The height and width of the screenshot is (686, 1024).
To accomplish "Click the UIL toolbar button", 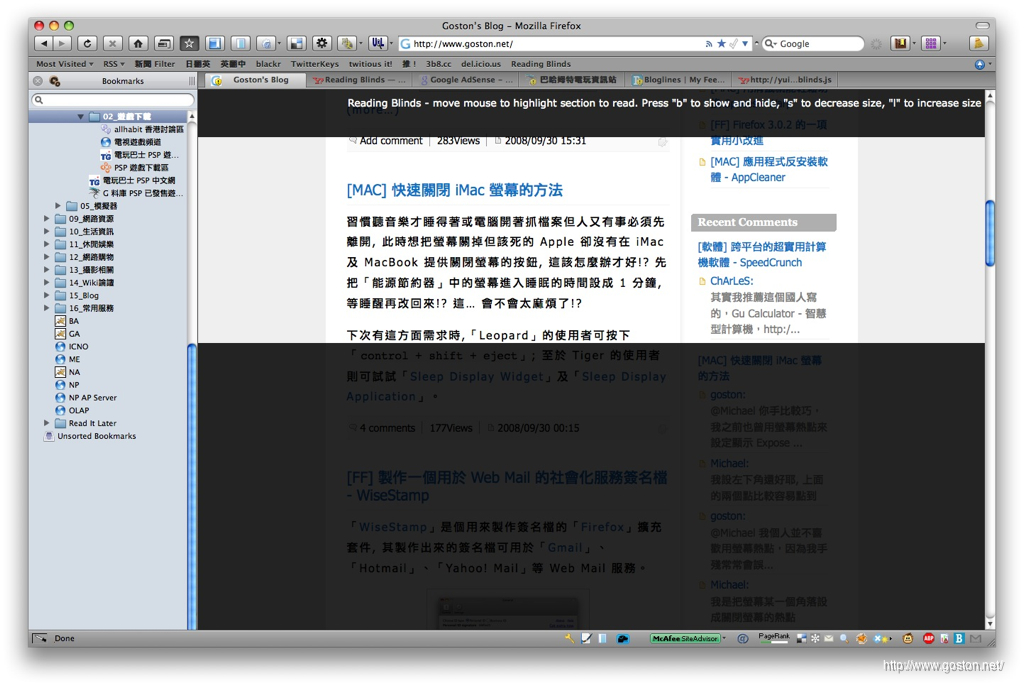I will pos(377,44).
